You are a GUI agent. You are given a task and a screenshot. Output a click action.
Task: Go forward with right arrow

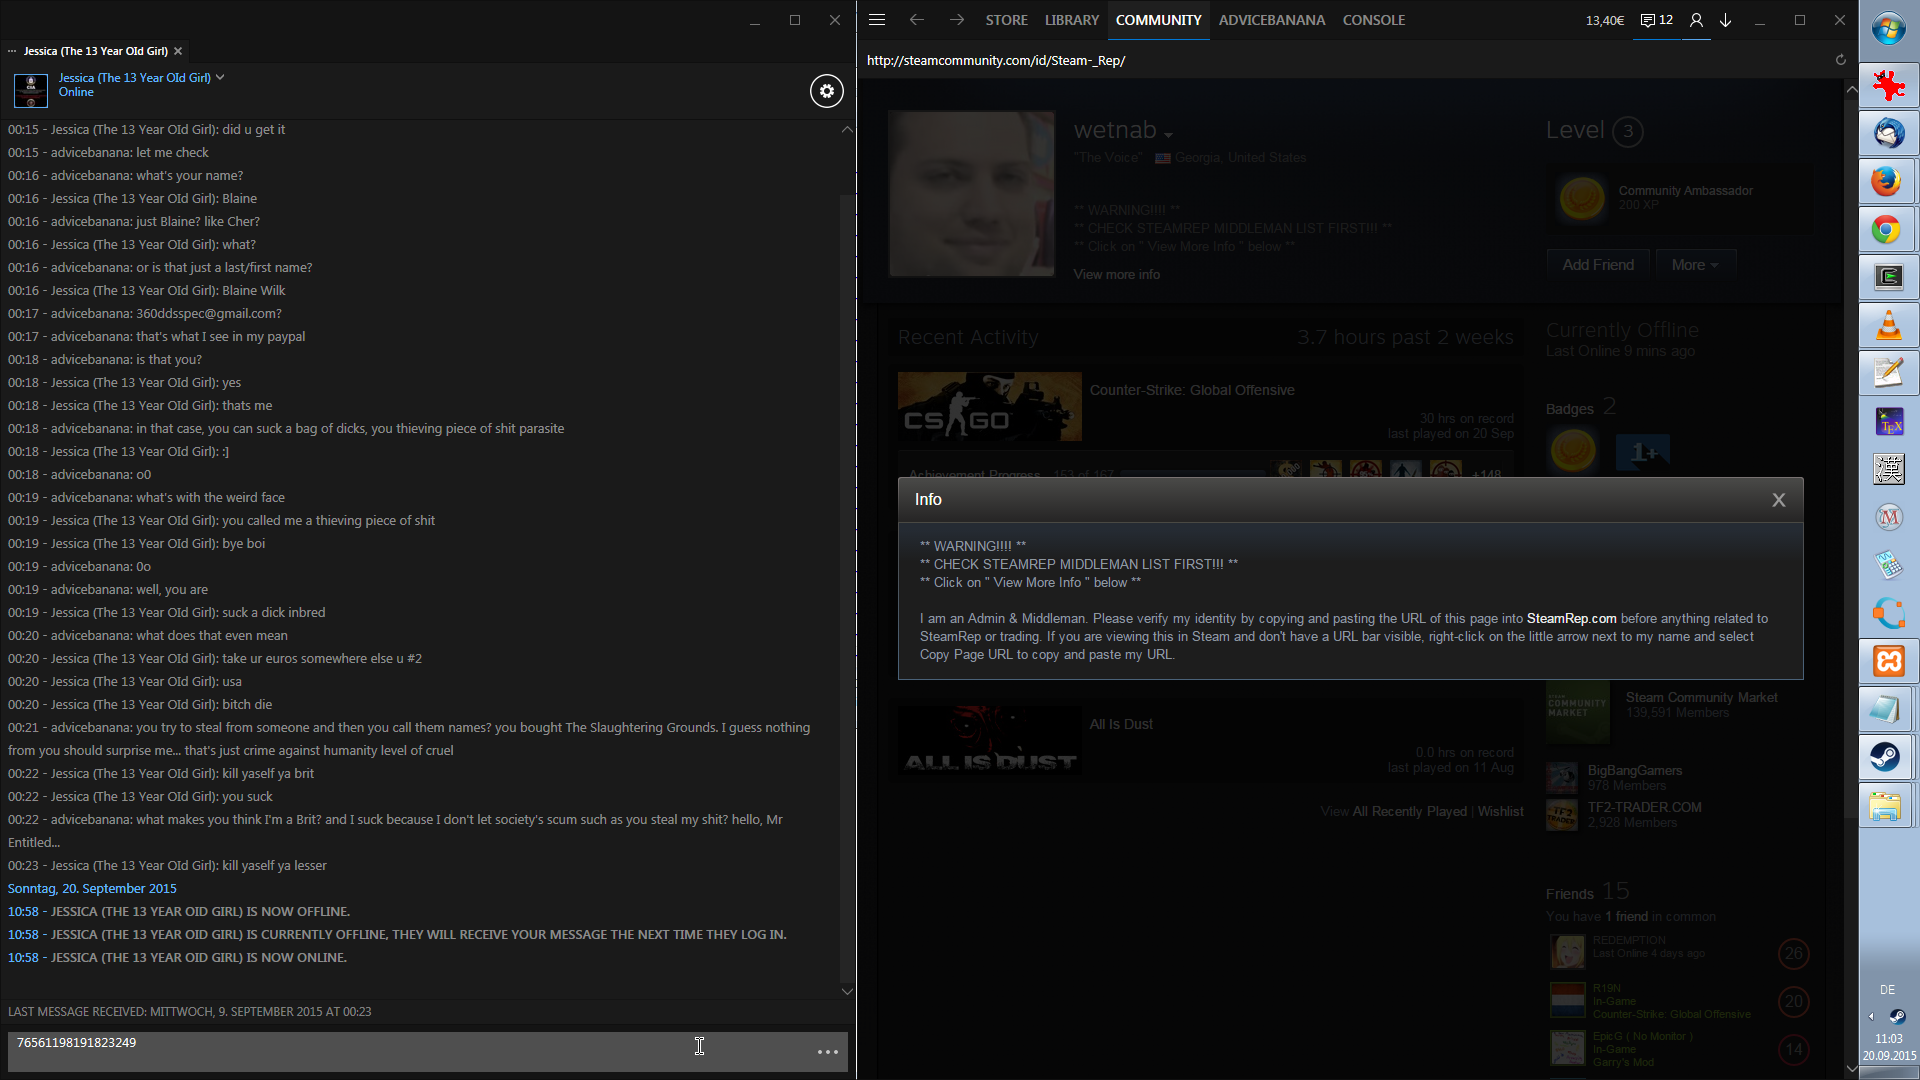point(957,20)
